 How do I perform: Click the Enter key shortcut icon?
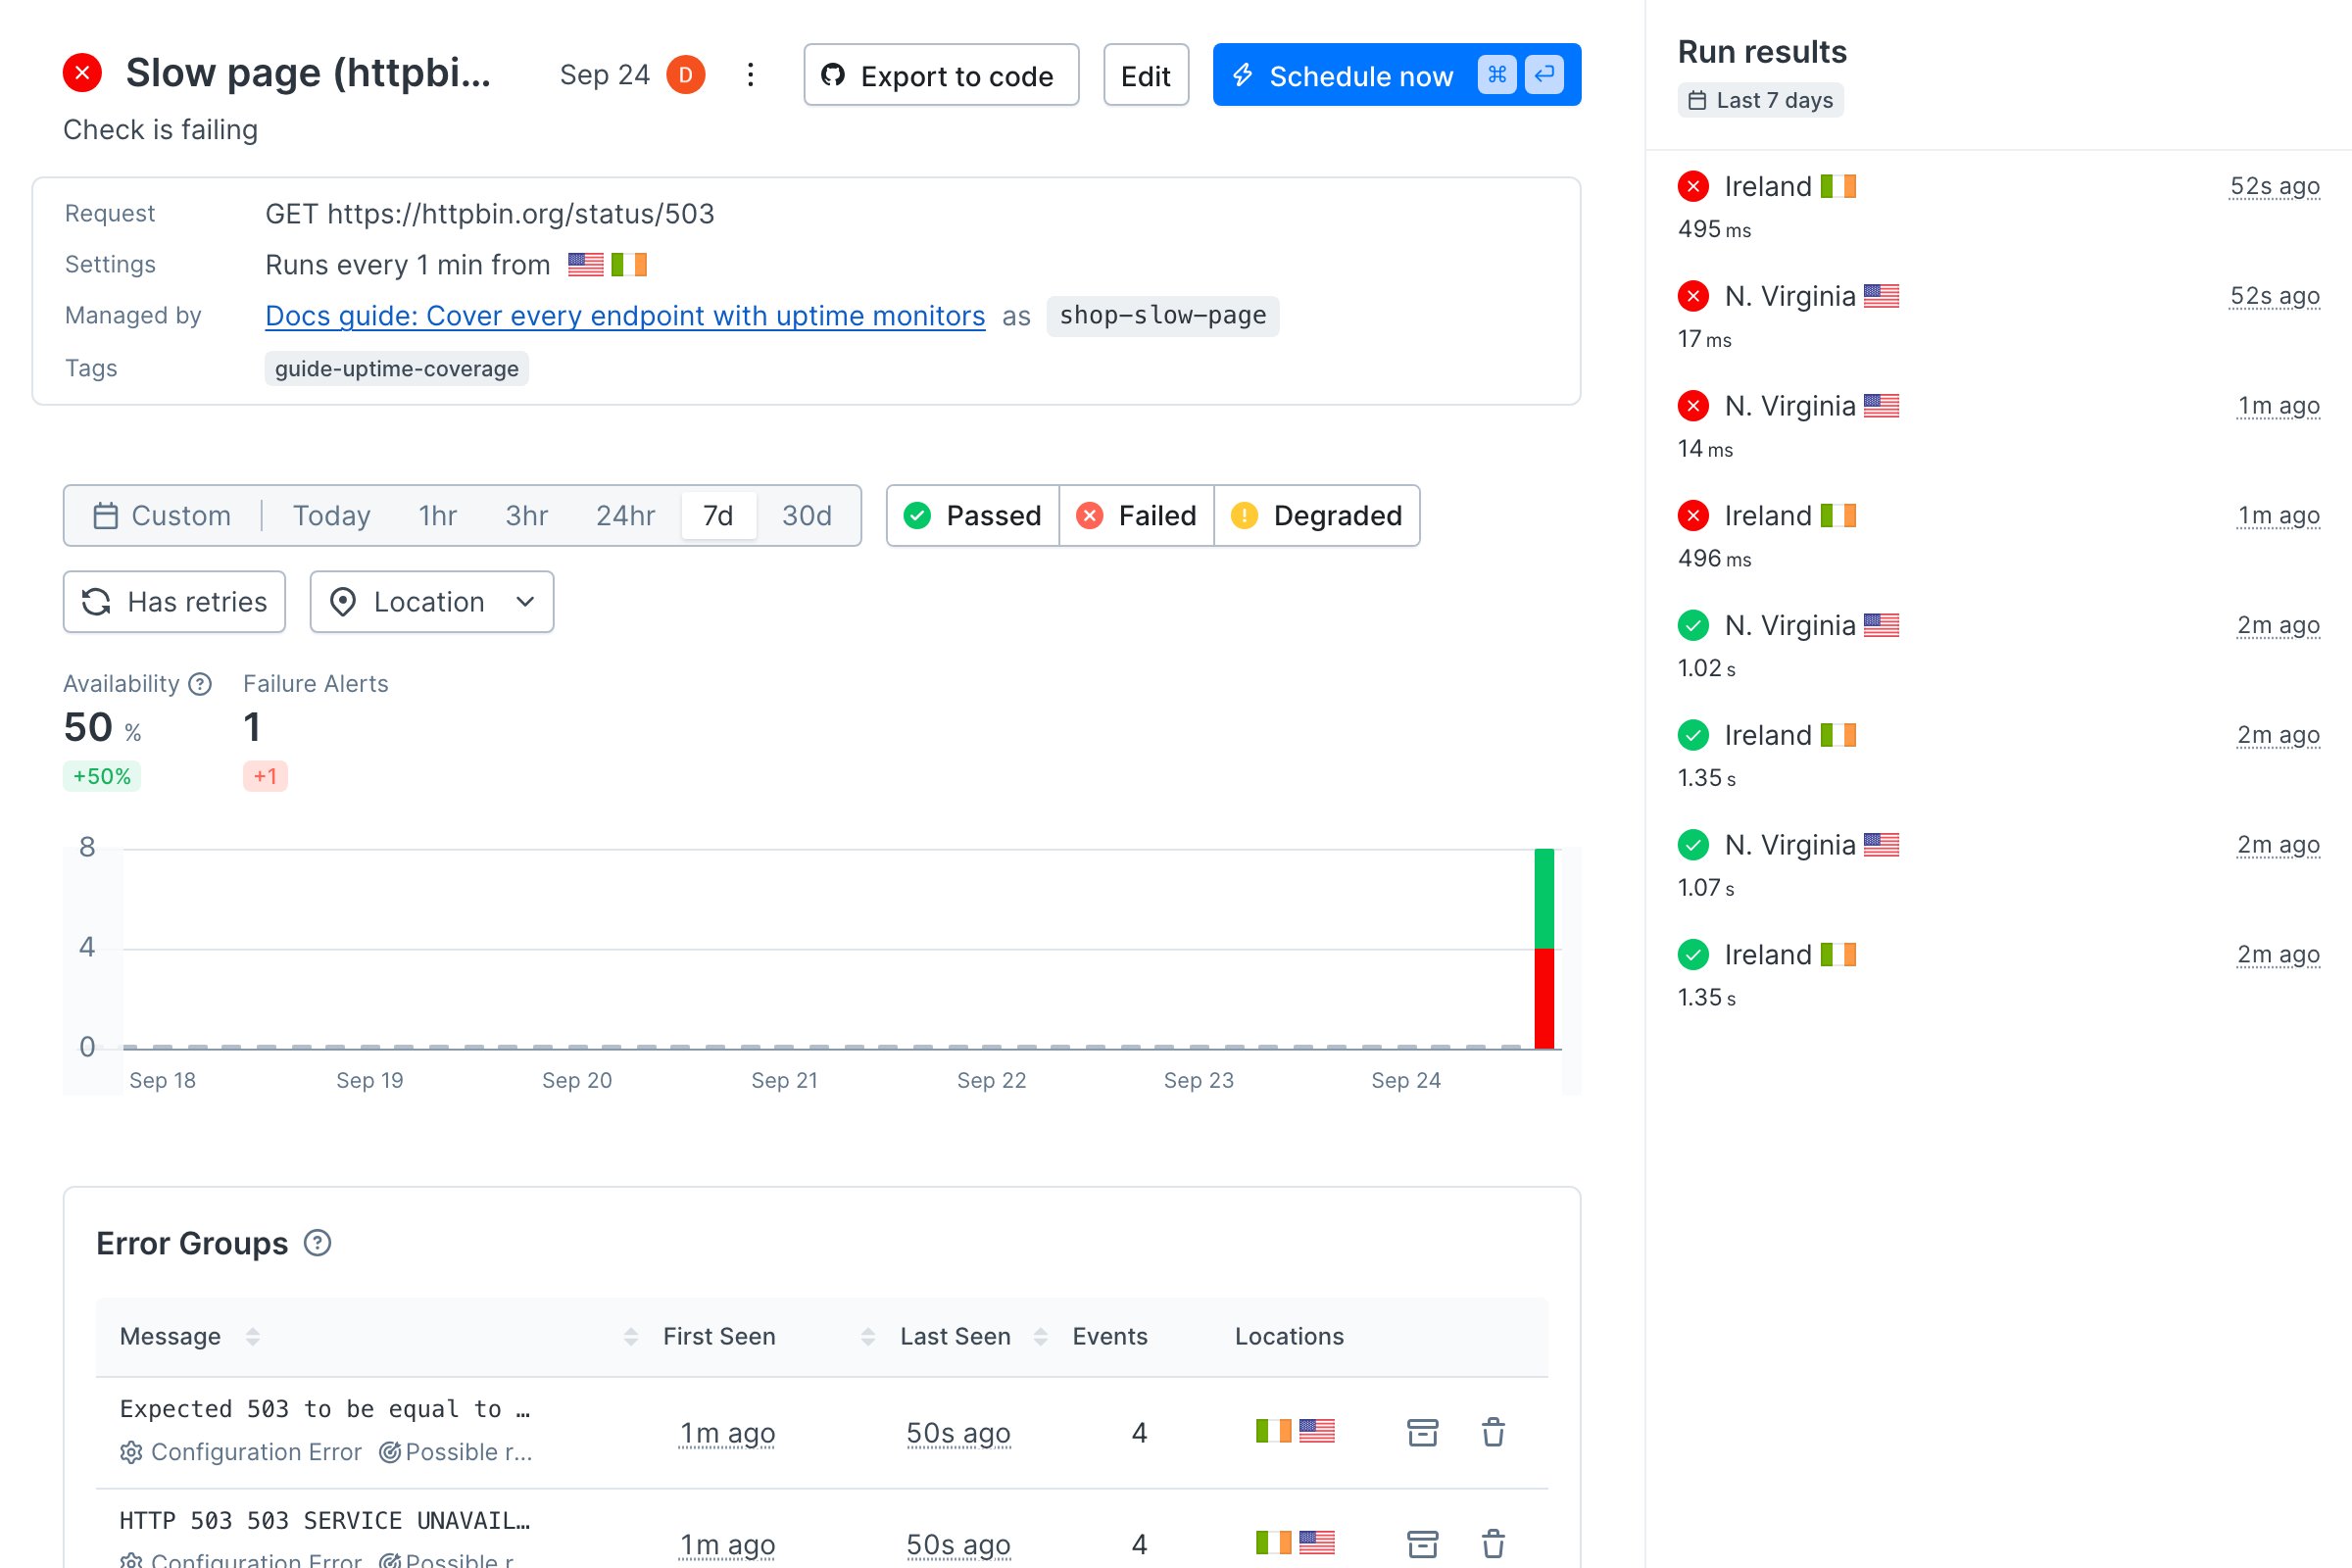[1545, 74]
